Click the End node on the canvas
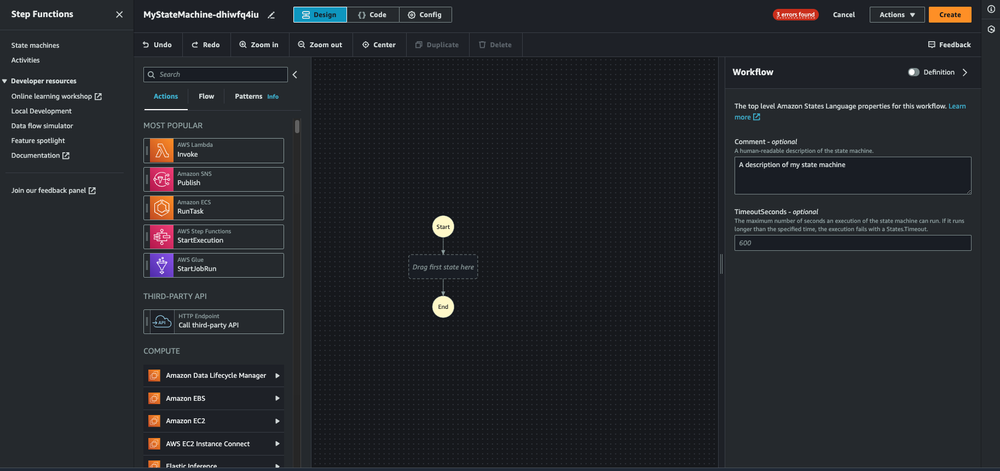Viewport: 1000px width, 471px height. coord(443,307)
